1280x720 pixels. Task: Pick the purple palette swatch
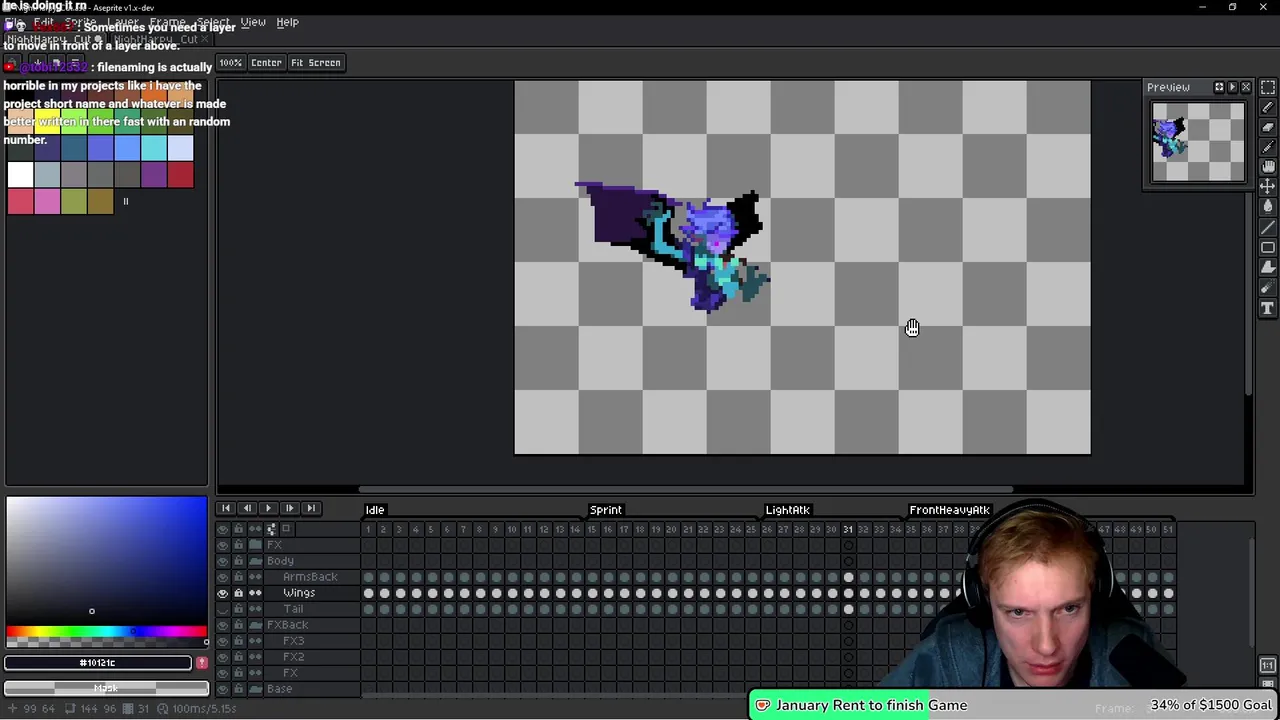pyautogui.click(x=154, y=174)
